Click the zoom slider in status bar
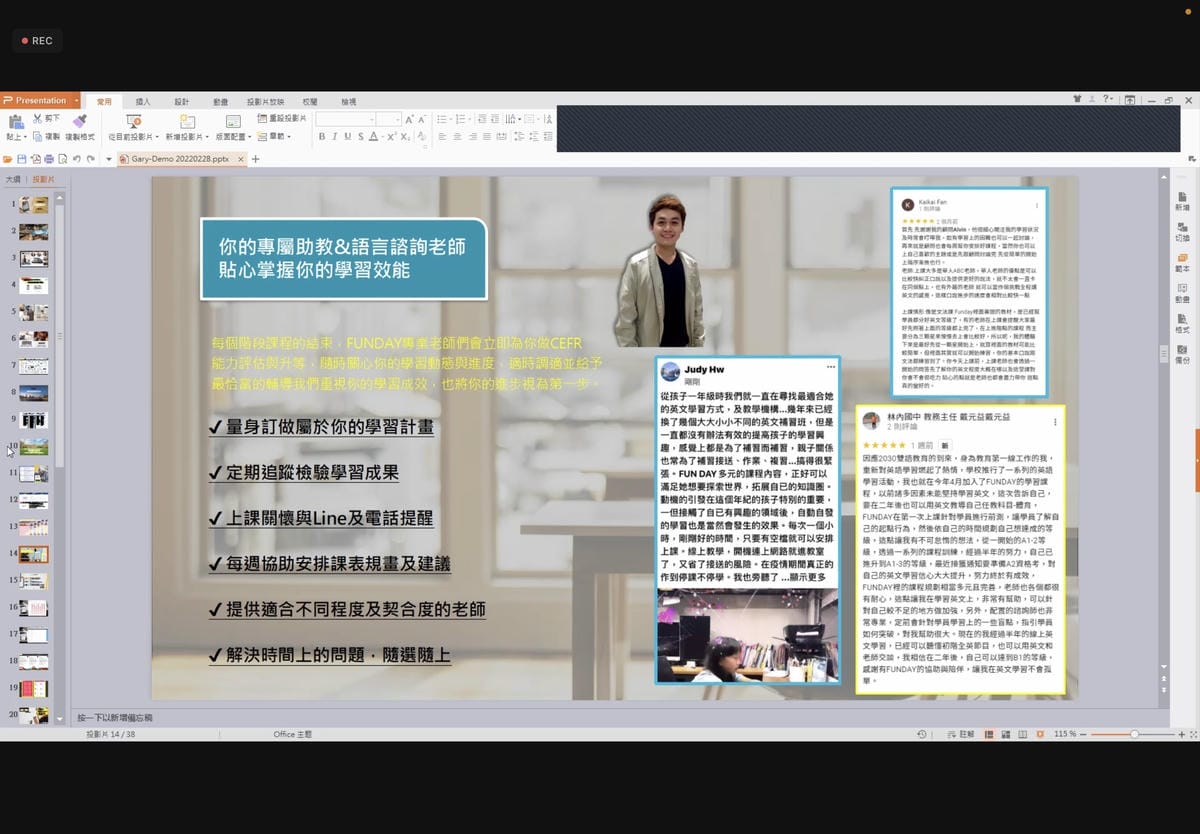The width and height of the screenshot is (1200, 834). (x=1134, y=734)
